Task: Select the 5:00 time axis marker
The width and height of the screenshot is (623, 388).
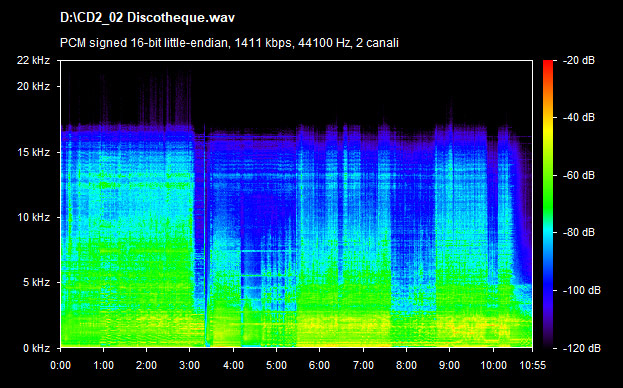Action: pos(277,365)
